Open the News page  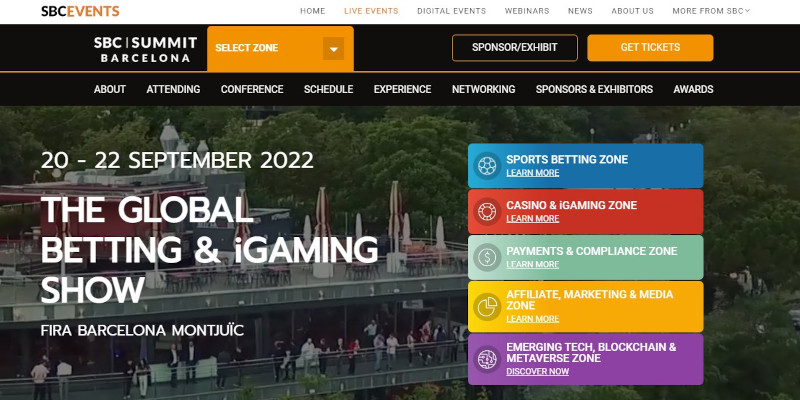point(580,11)
